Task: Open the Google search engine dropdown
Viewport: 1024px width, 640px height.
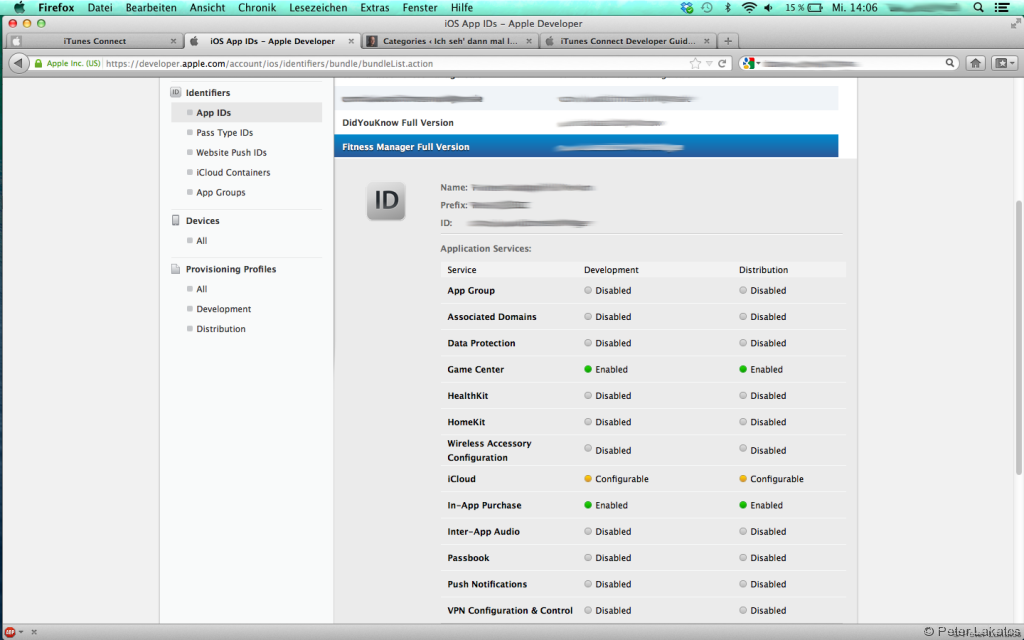Action: click(751, 63)
